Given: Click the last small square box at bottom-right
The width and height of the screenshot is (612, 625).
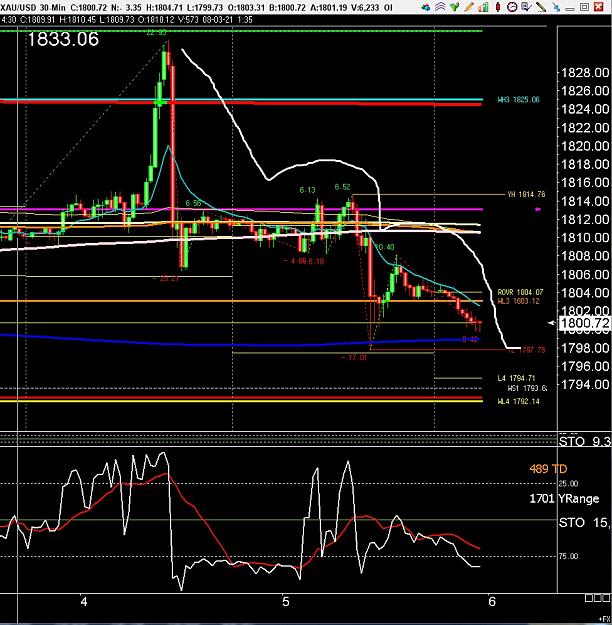Looking at the screenshot, I should 606,598.
